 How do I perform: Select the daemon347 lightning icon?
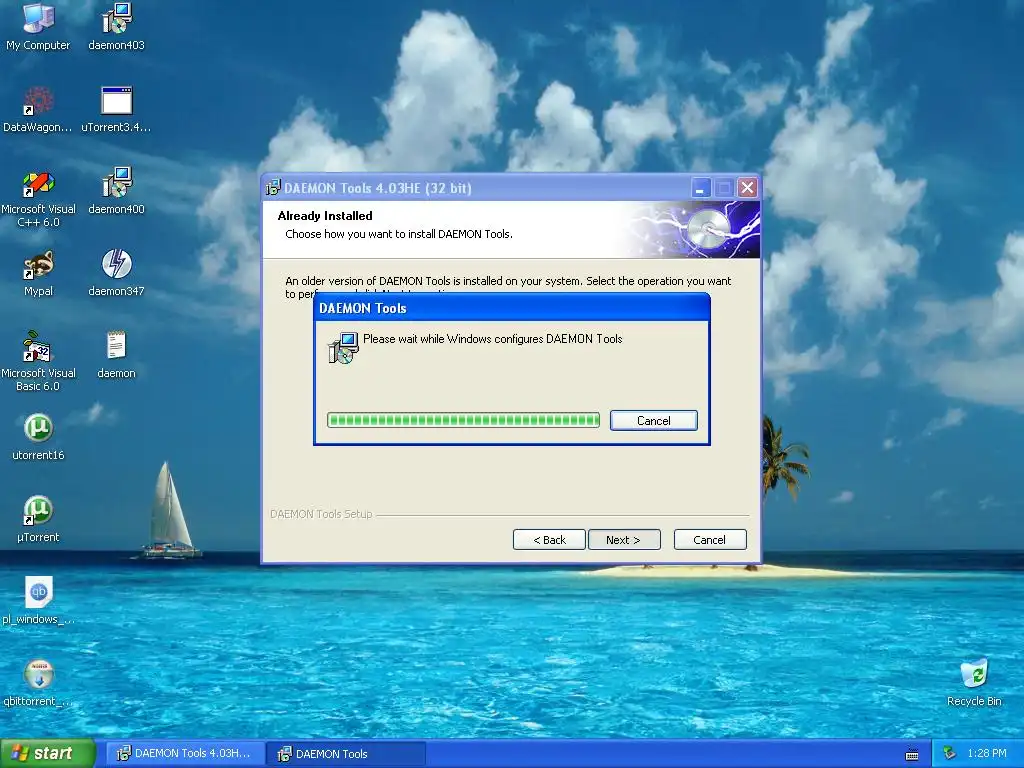tap(116, 273)
